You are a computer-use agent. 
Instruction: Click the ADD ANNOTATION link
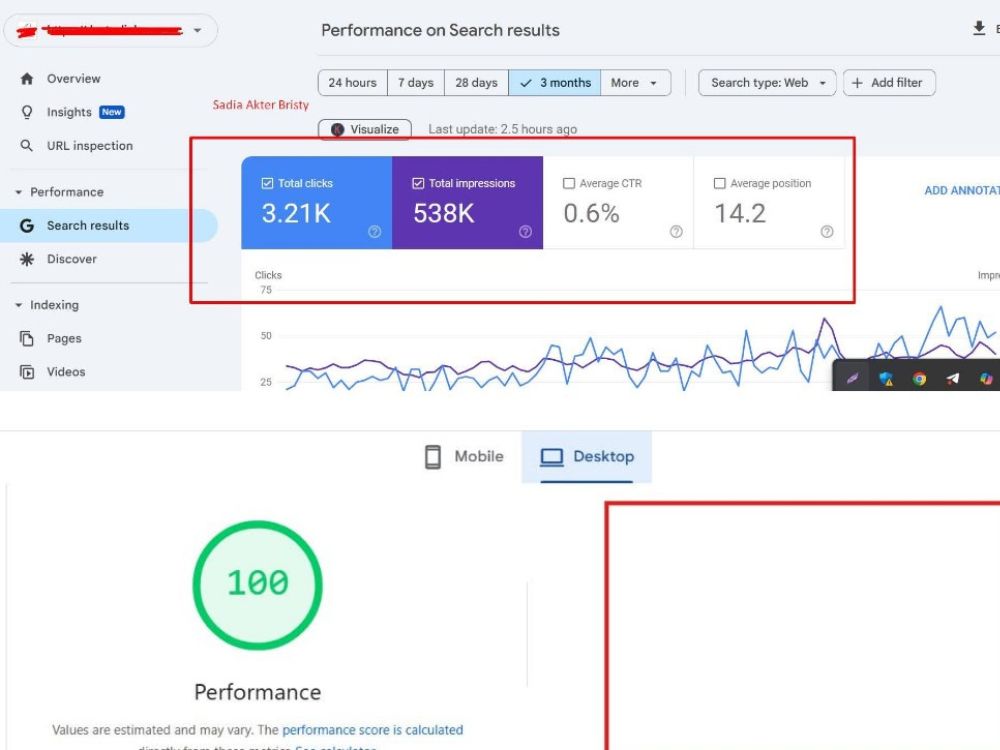click(962, 191)
